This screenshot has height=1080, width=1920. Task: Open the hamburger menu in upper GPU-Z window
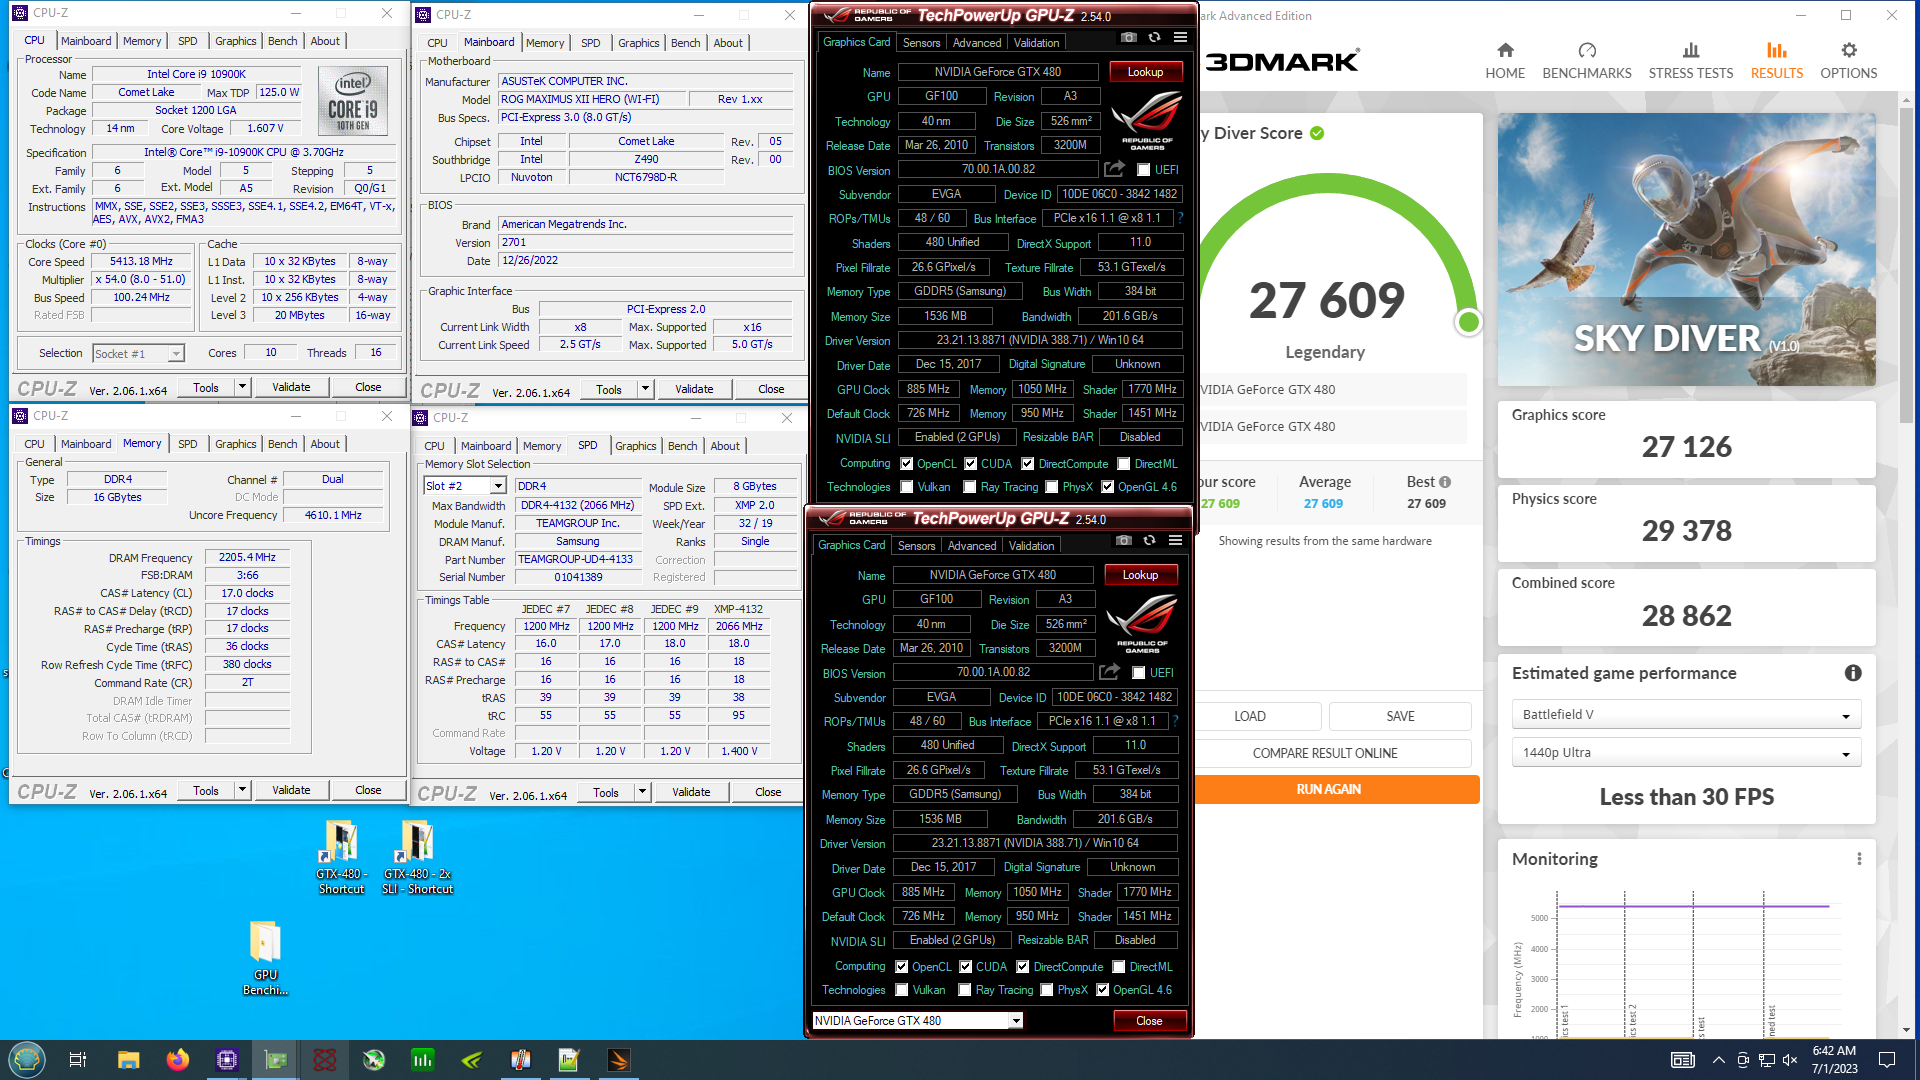1180,38
